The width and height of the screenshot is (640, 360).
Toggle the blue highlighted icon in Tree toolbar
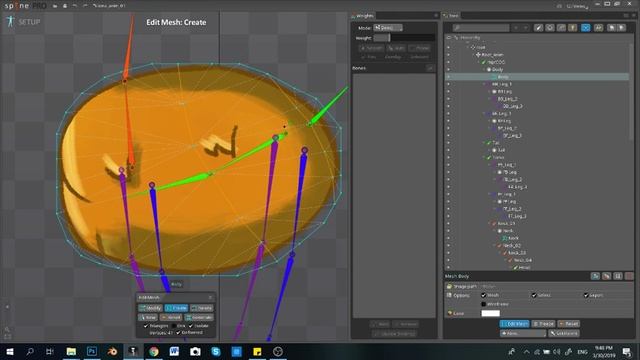point(586,28)
